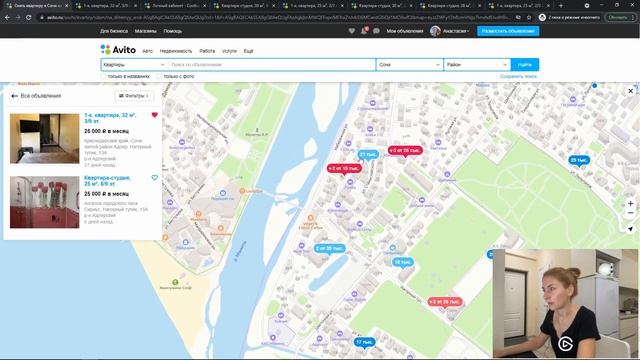640x360 pixels.
Task: Reload the page in browser
Action: 28,18
